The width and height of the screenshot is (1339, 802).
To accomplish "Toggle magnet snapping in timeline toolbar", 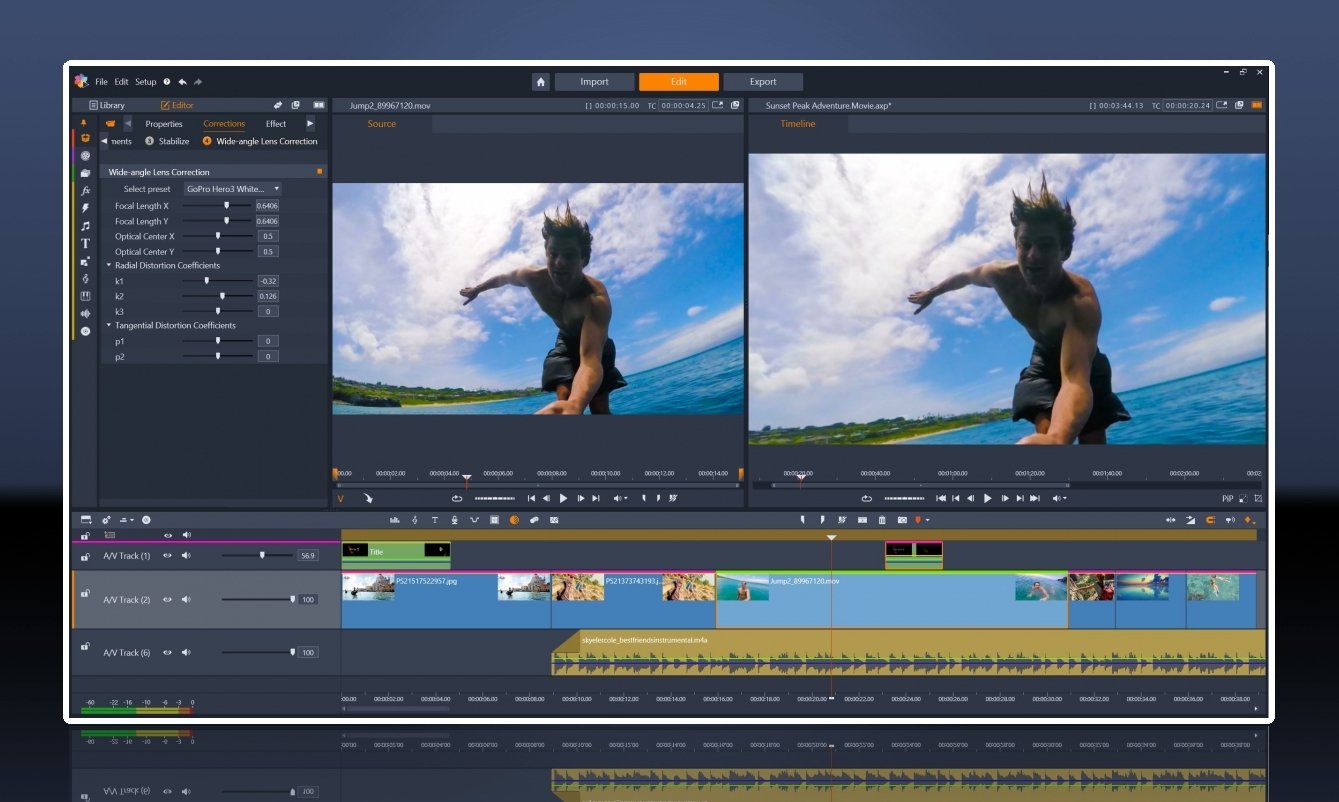I will (1210, 520).
